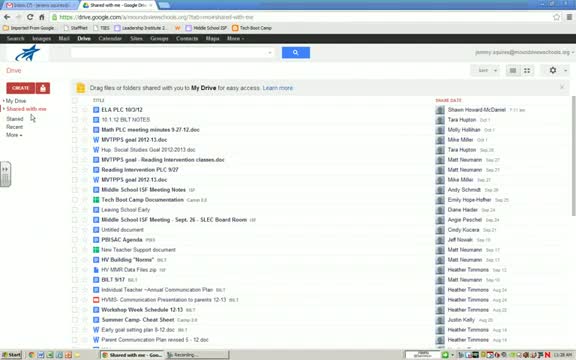Click the zip file icon for HV MMR Data Files
The image size is (576, 360).
96,270
